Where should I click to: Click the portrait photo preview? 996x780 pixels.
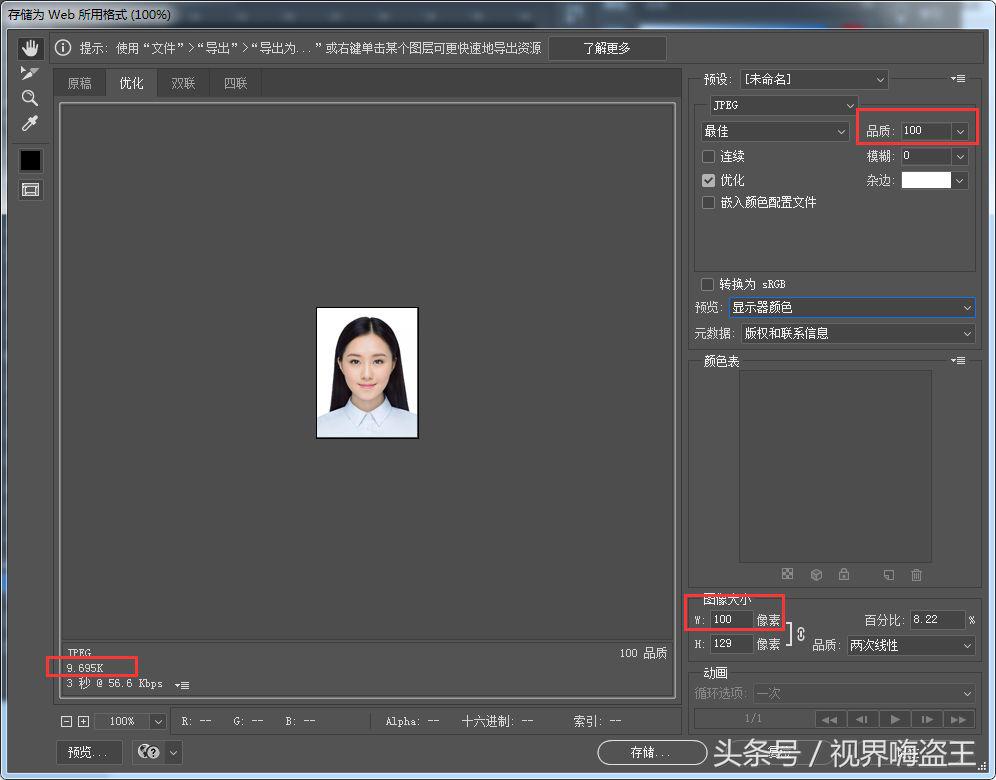tap(367, 373)
